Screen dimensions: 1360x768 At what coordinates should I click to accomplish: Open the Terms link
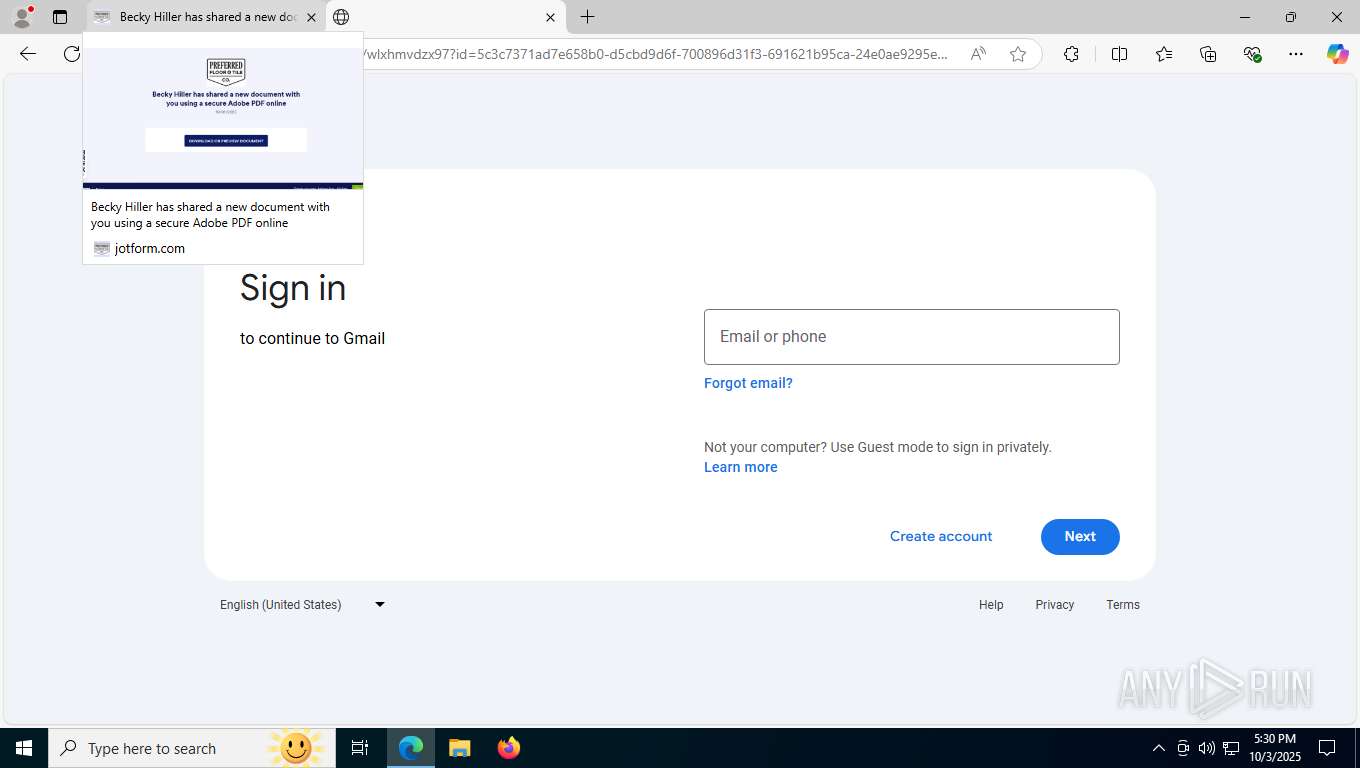point(1123,605)
